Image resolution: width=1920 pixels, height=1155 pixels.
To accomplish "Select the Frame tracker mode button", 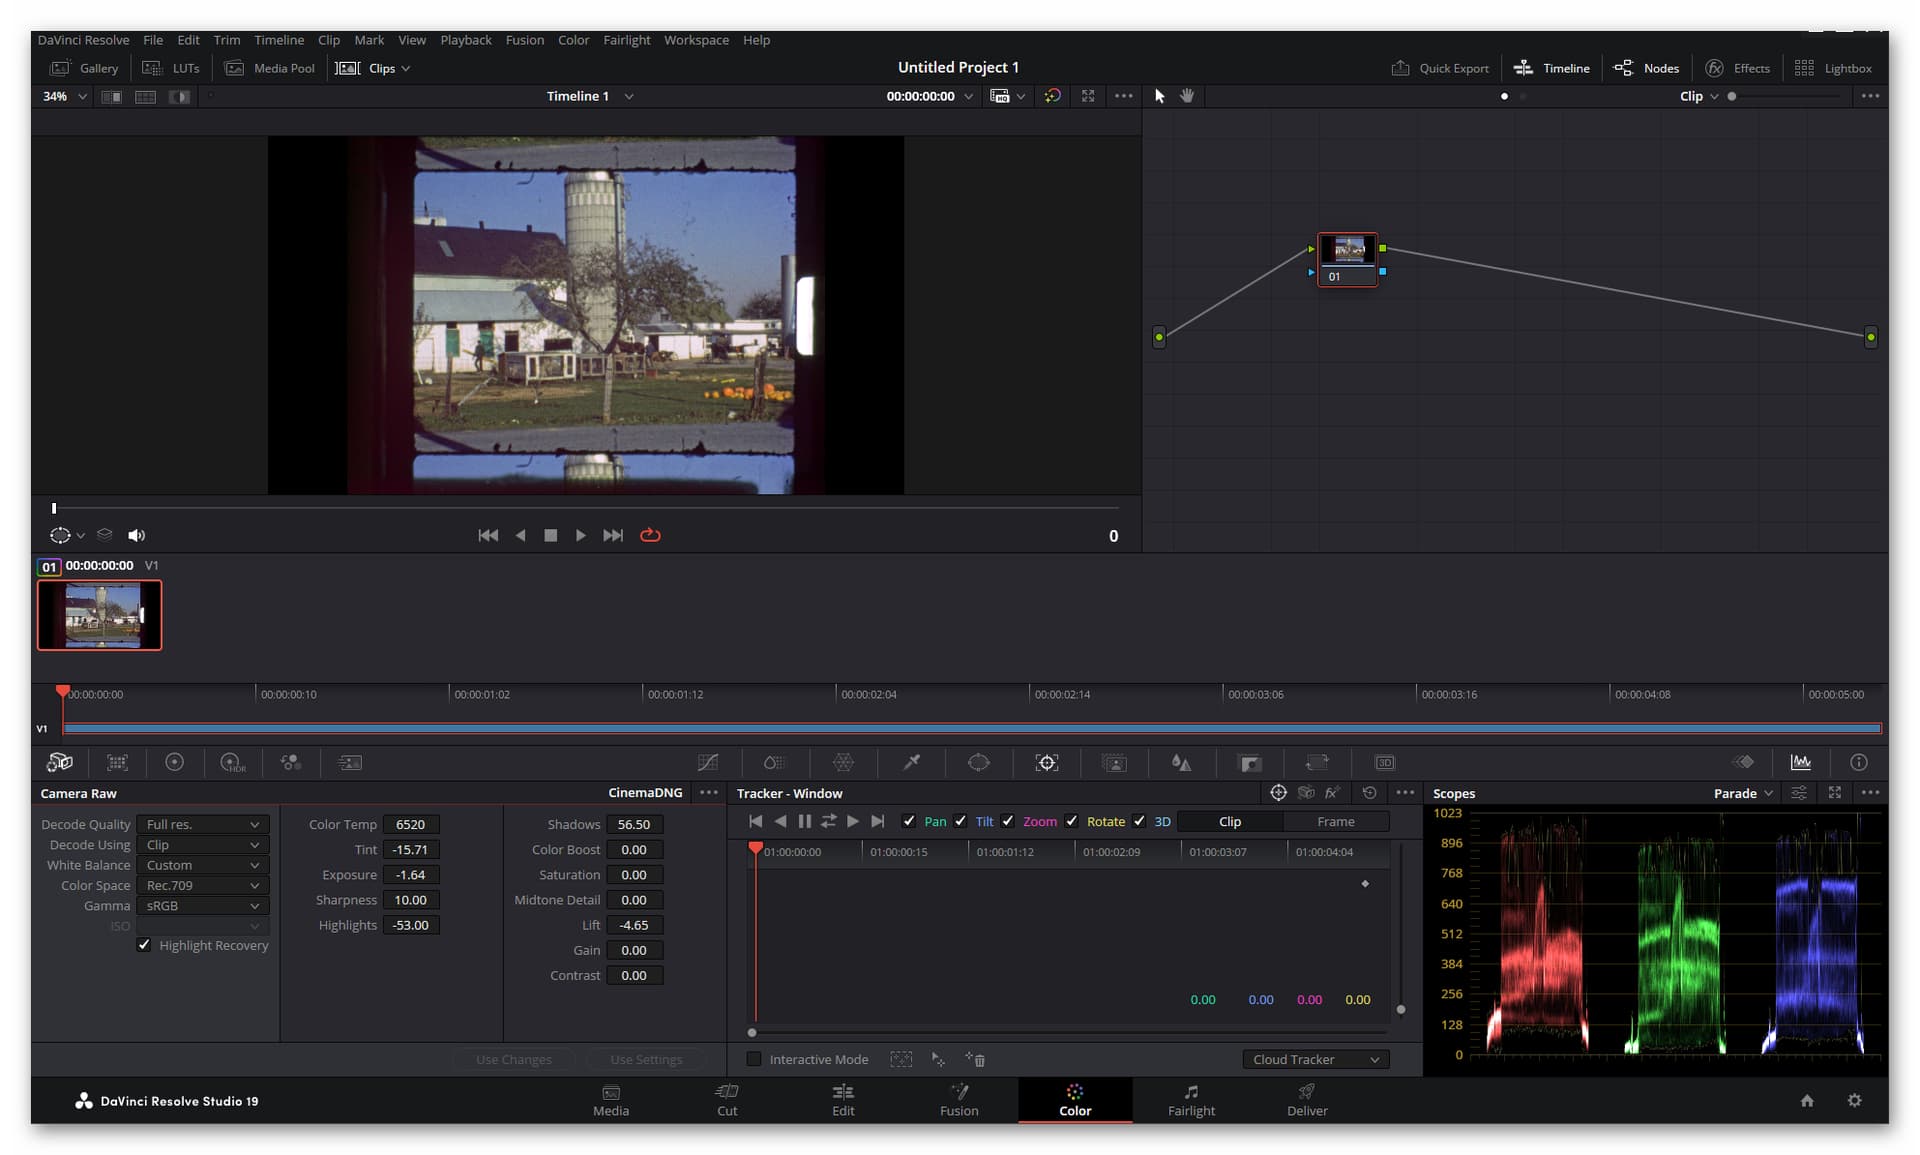I will pos(1335,821).
